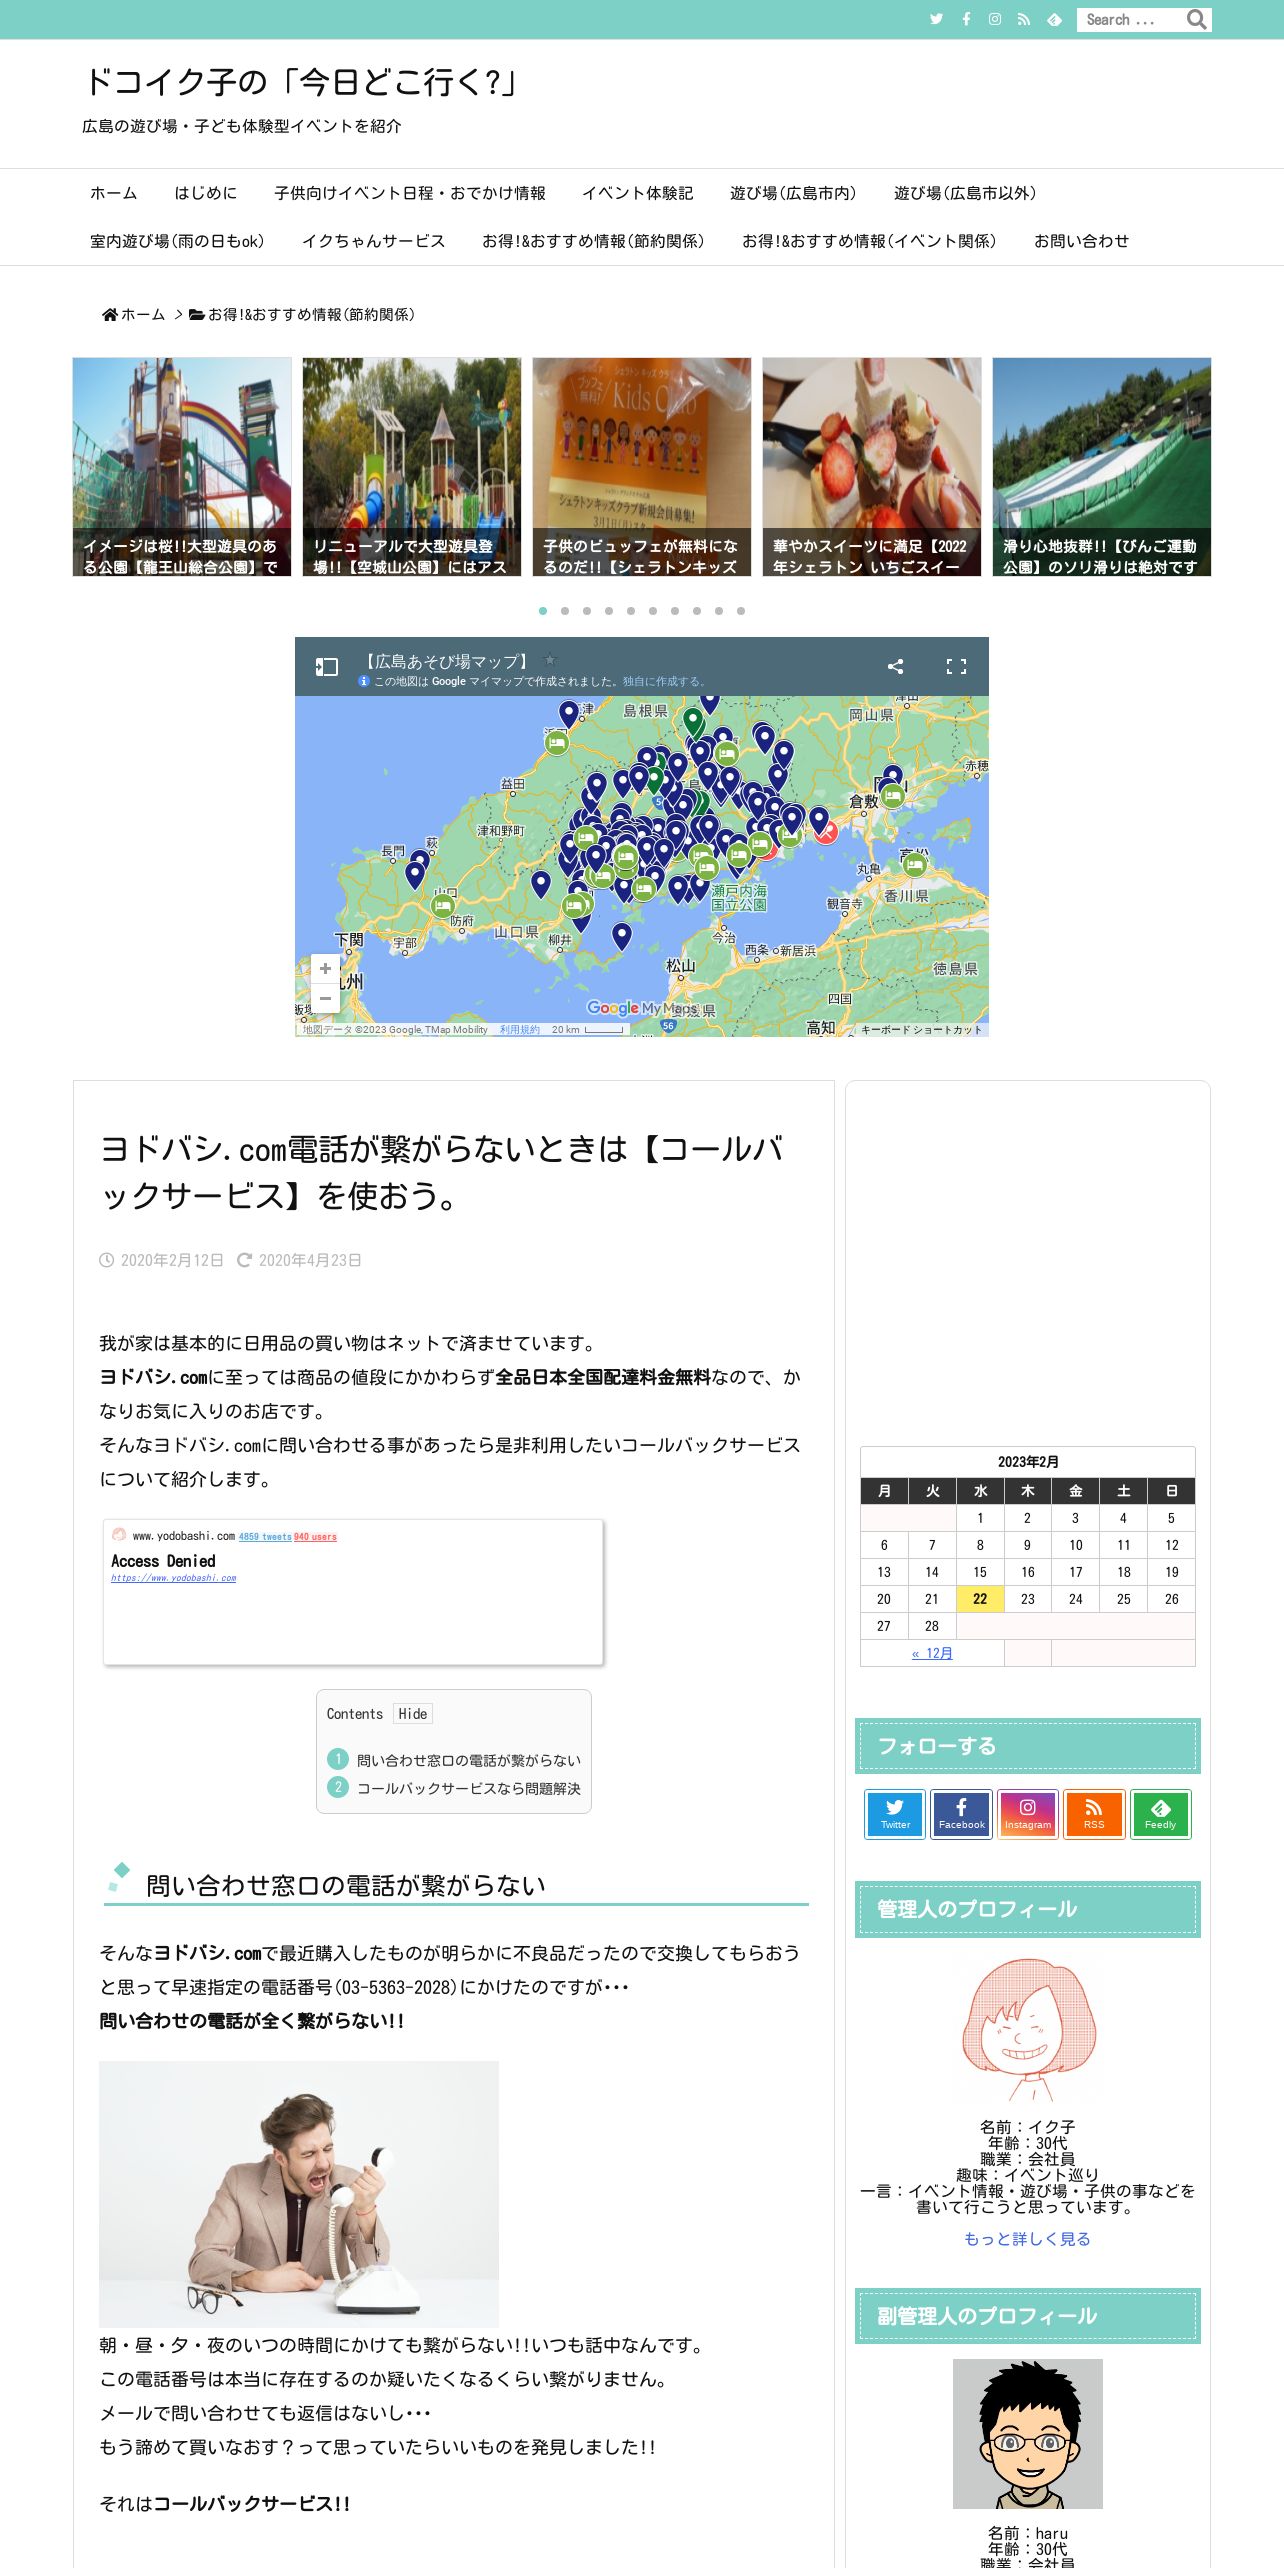Viewport: 1284px width, 2568px height.
Task: Click the haru profile avatar
Action: coord(1028,2434)
